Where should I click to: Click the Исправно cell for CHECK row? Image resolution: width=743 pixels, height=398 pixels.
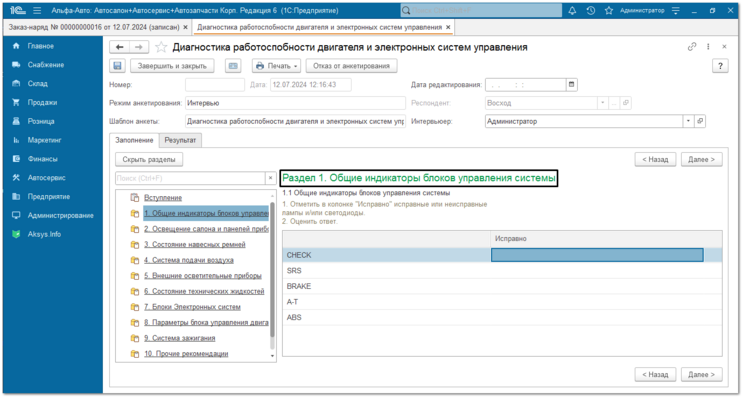[597, 255]
